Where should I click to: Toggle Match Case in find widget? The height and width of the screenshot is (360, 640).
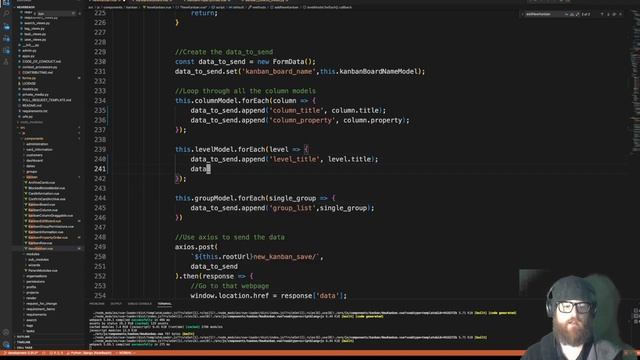tap(567, 14)
